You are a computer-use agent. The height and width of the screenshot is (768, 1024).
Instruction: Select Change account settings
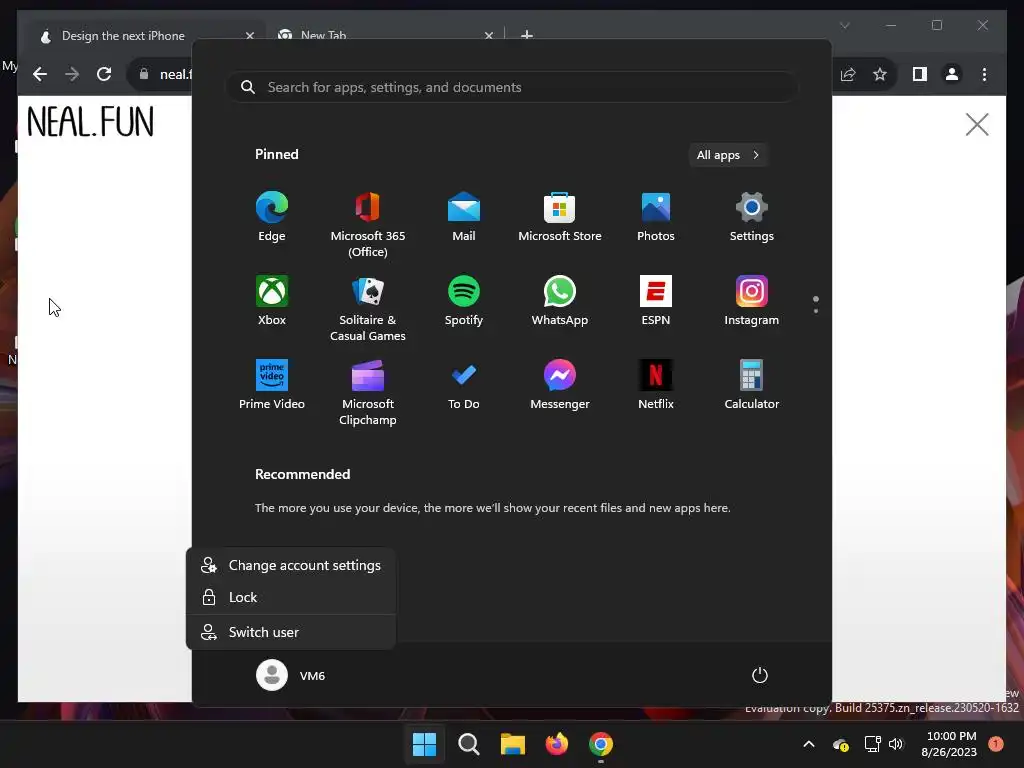[291, 566]
